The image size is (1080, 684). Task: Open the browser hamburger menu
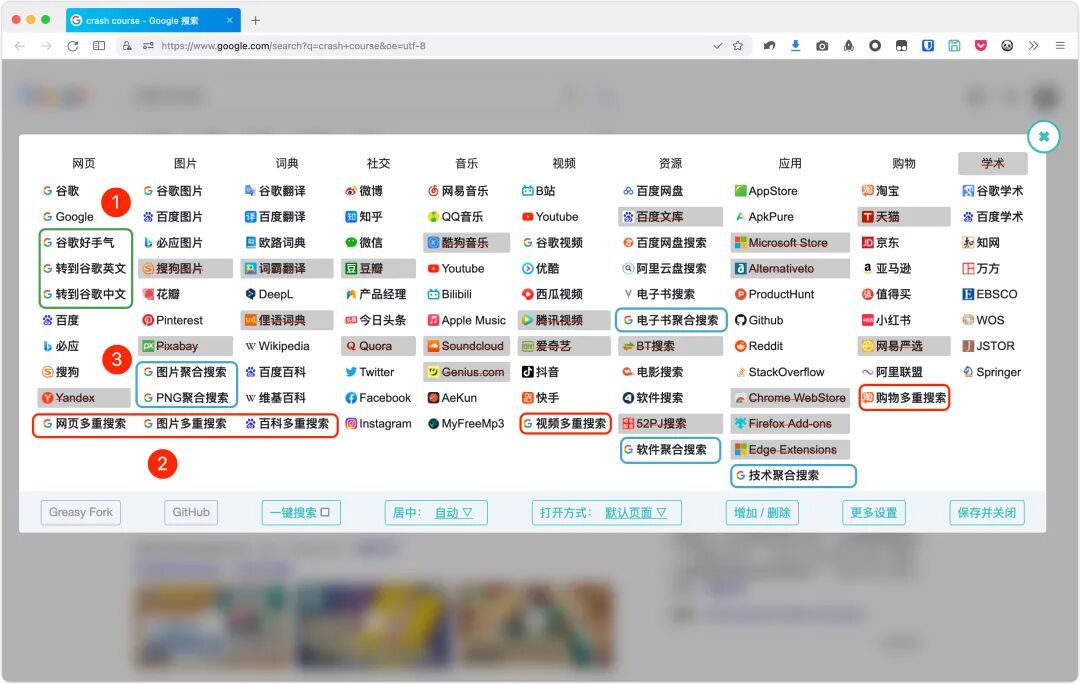(x=1060, y=45)
